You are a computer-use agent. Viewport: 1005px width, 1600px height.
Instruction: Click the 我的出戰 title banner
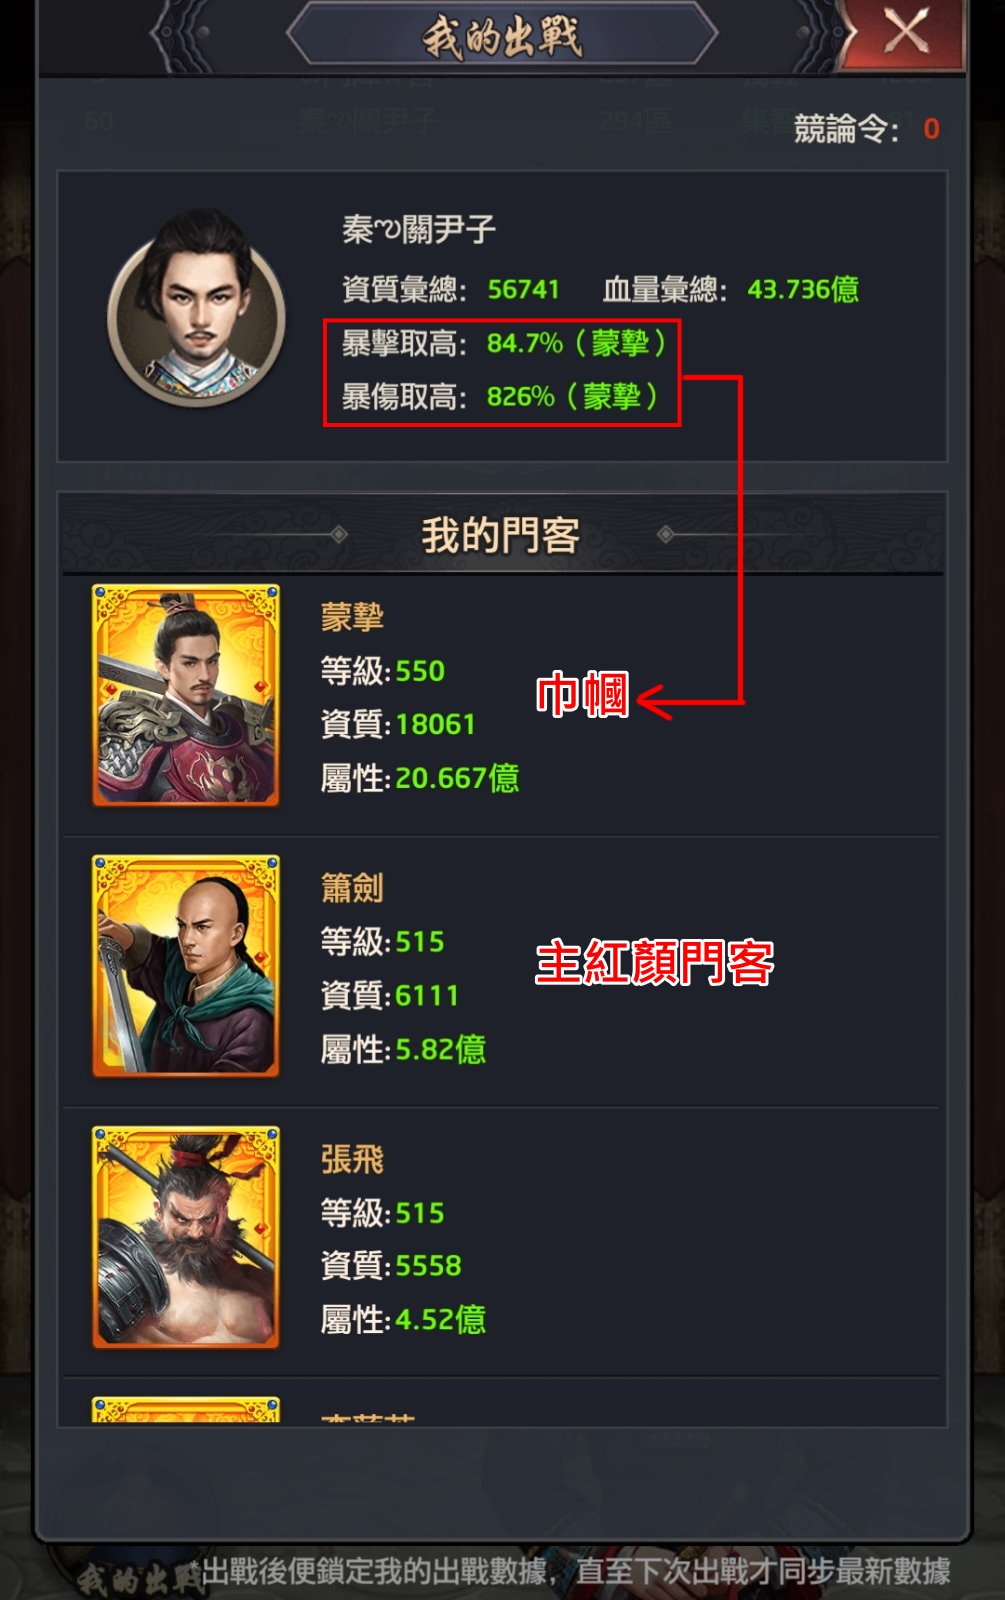click(x=502, y=36)
